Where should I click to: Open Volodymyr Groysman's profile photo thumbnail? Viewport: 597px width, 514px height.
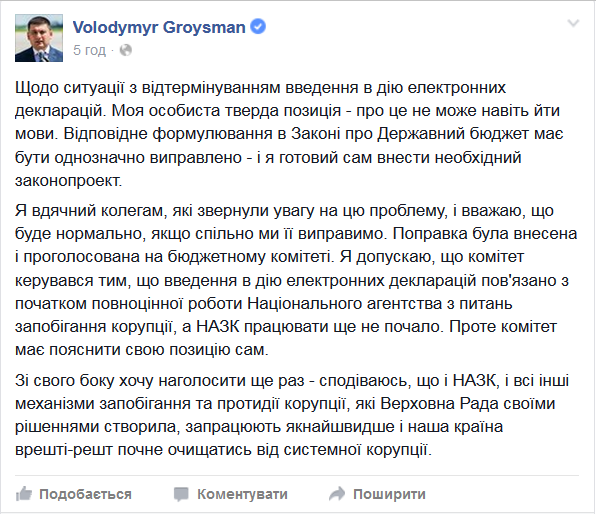pyautogui.click(x=39, y=38)
